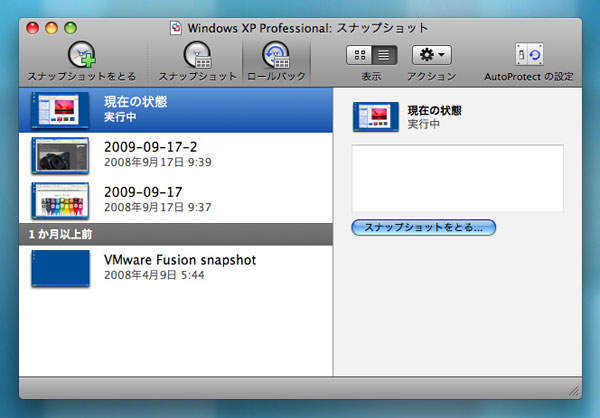
Task: Click the window resize grip corner
Action: pos(574,391)
